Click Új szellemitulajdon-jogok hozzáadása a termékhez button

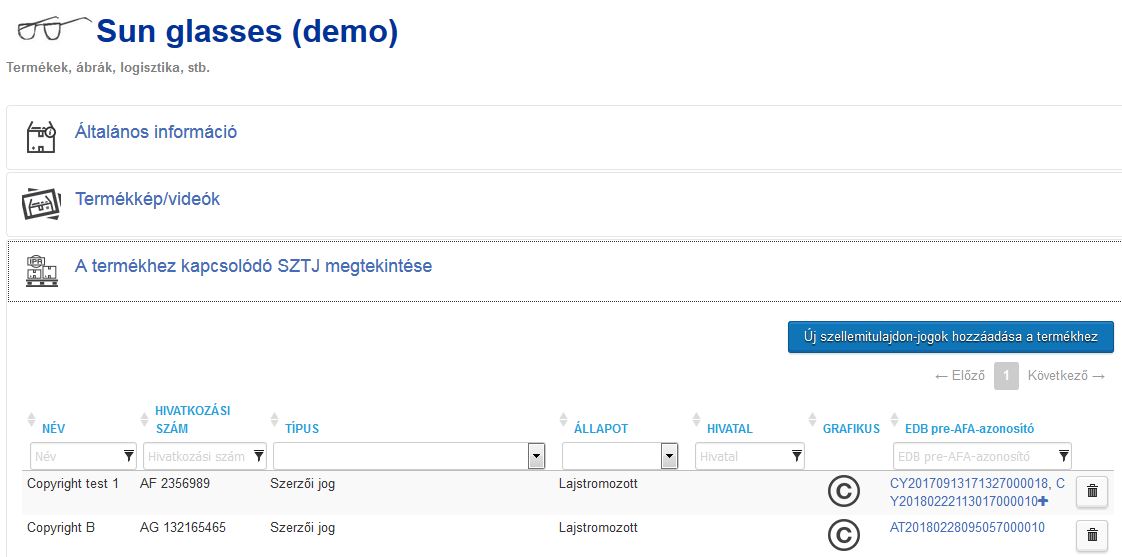click(951, 337)
